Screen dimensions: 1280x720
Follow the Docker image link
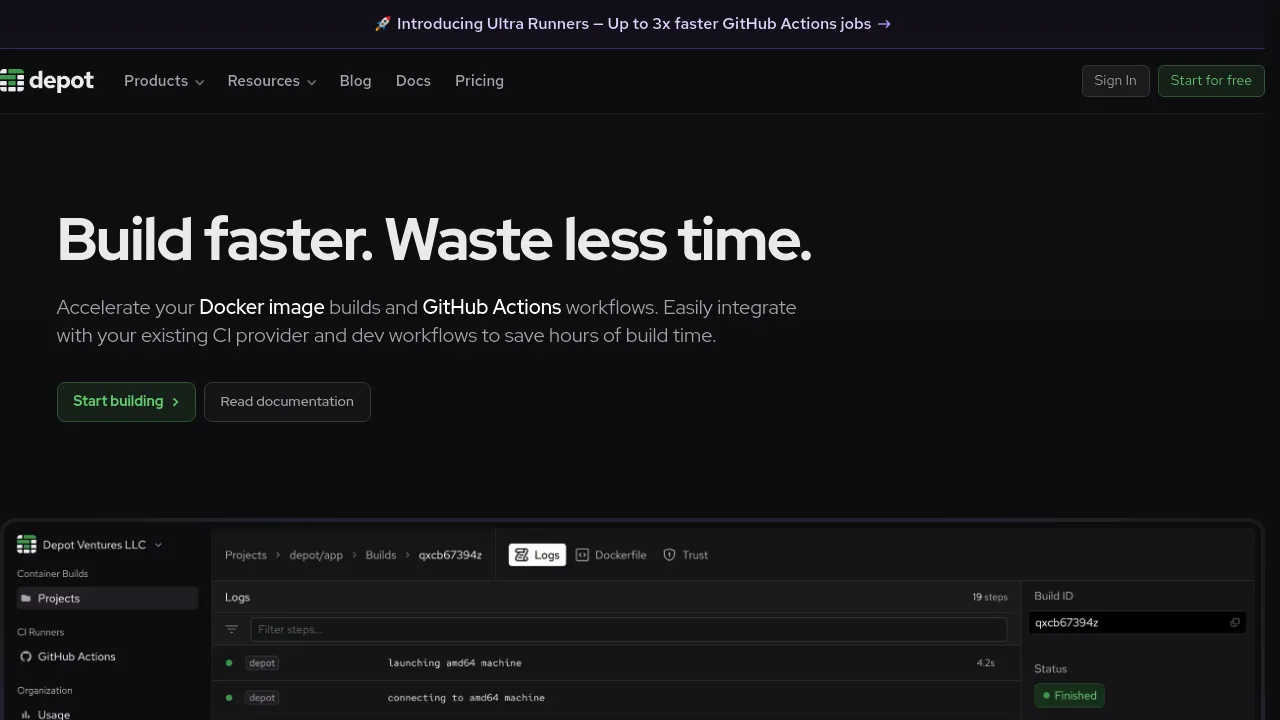pyautogui.click(x=262, y=308)
